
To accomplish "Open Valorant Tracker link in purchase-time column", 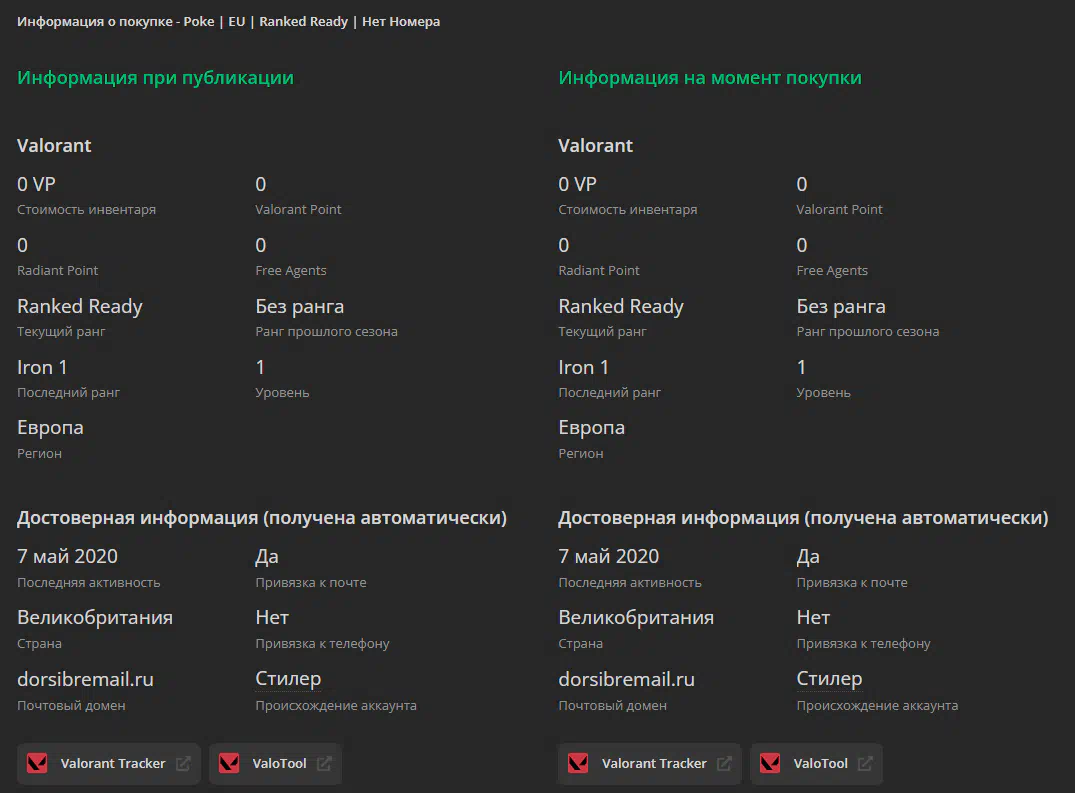I will [649, 764].
